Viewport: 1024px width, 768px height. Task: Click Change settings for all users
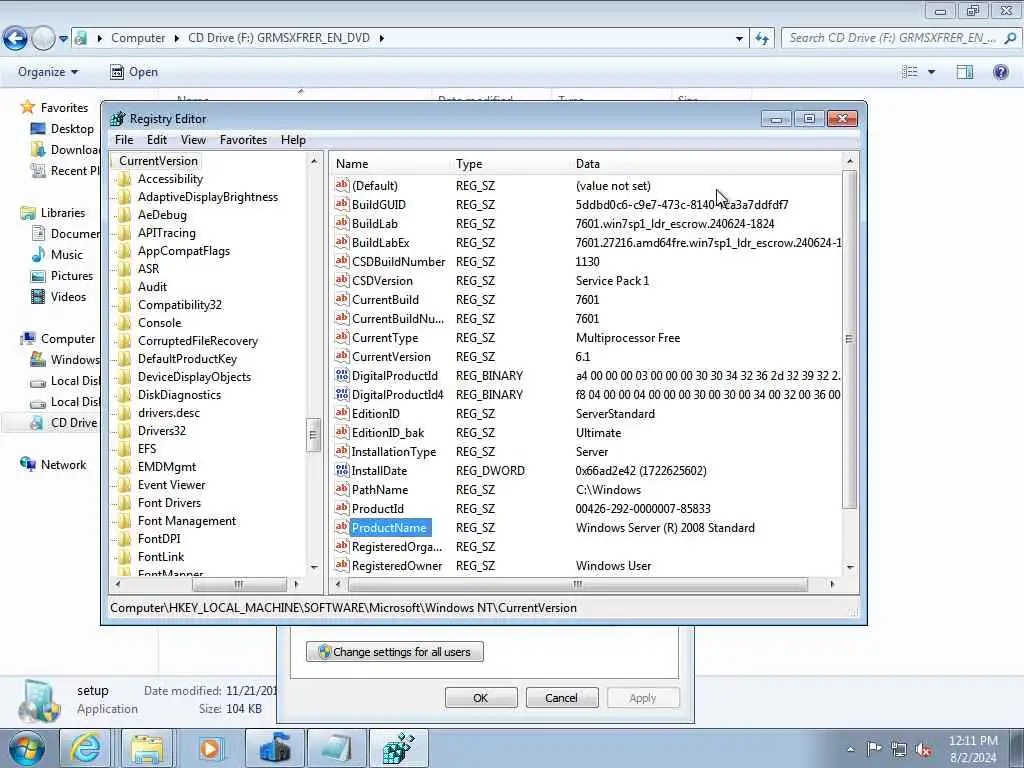click(395, 652)
